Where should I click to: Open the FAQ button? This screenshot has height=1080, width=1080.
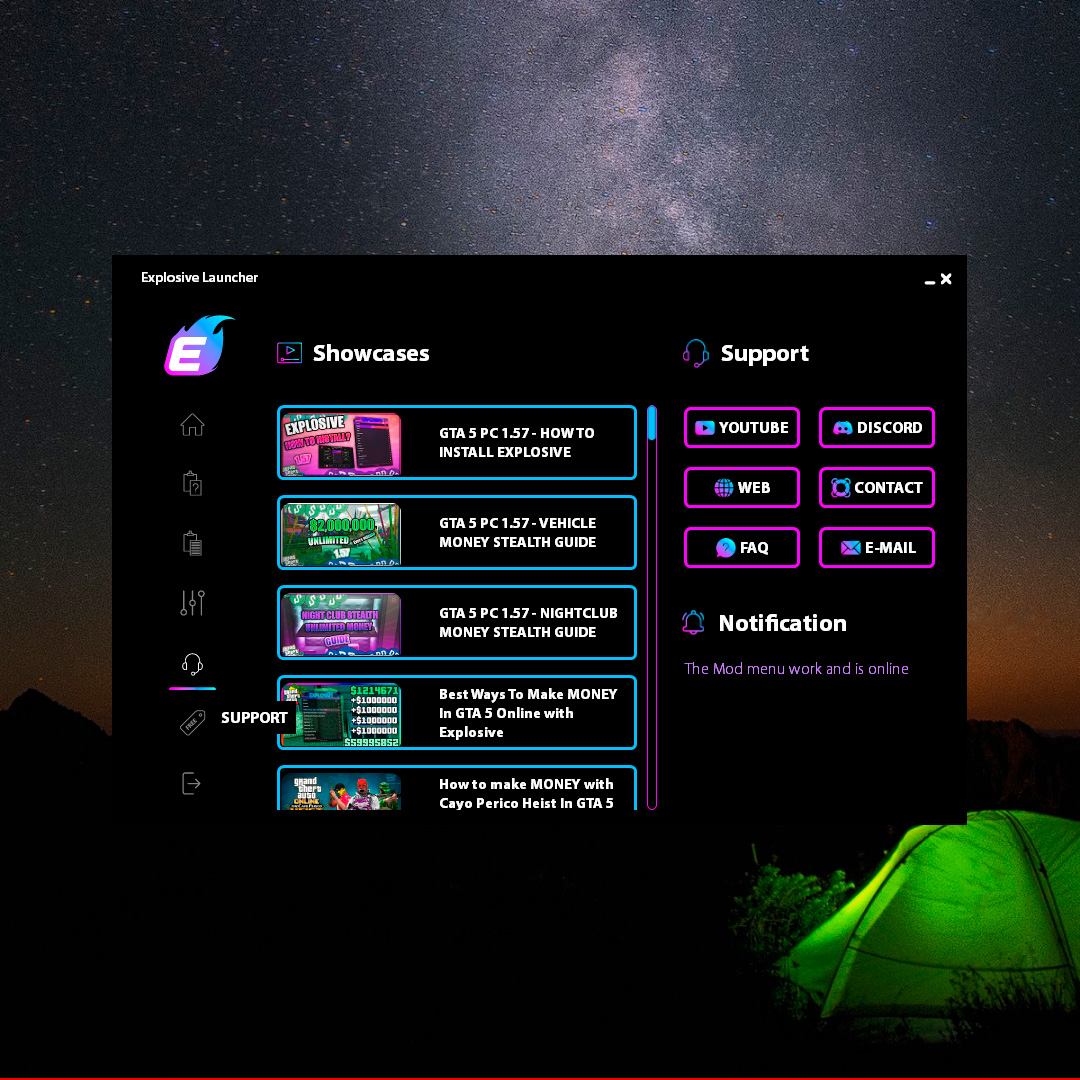(741, 548)
